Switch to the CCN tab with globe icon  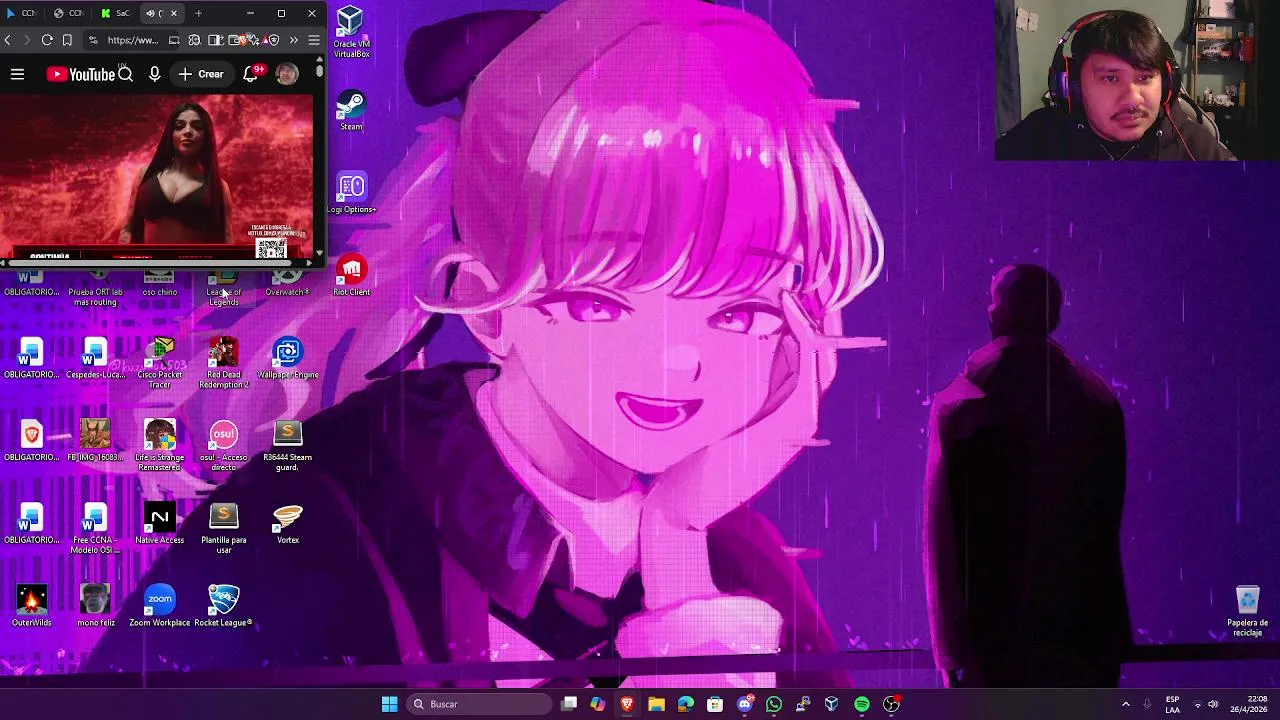pyautogui.click(x=68, y=13)
